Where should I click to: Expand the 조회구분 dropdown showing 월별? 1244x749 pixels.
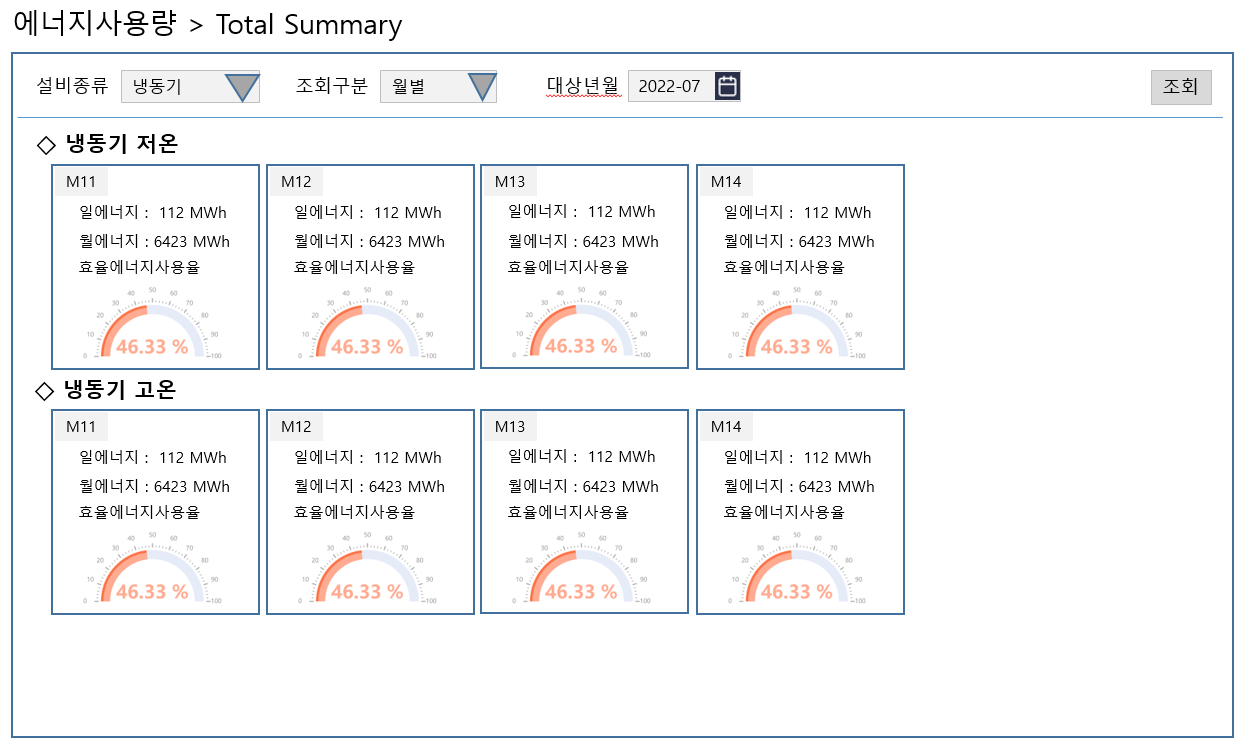(438, 87)
